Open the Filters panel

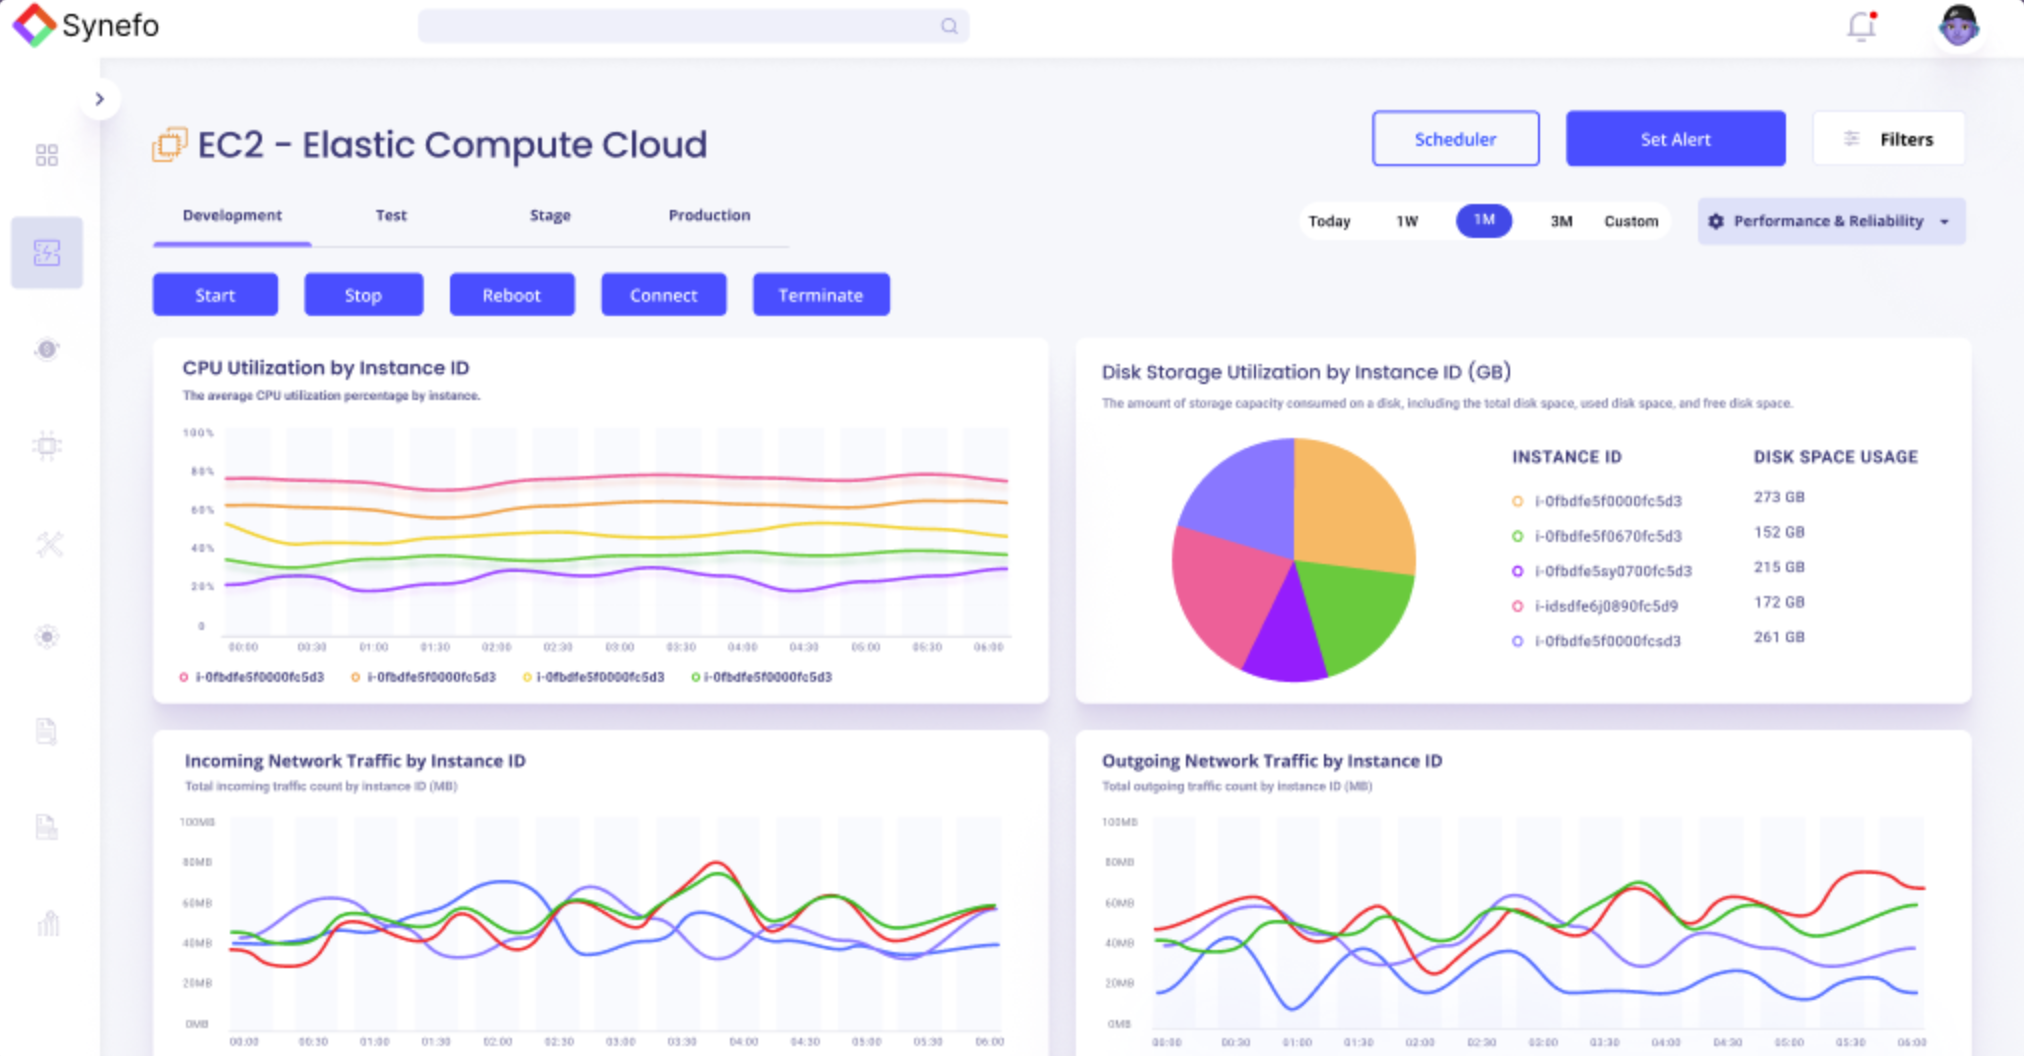coord(1889,139)
